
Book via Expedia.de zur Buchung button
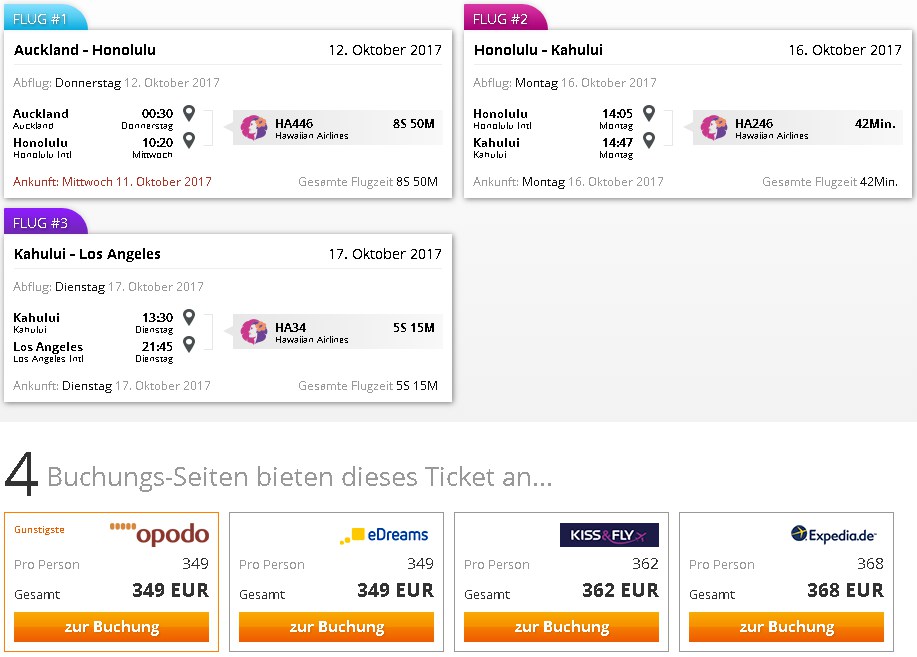tap(786, 627)
